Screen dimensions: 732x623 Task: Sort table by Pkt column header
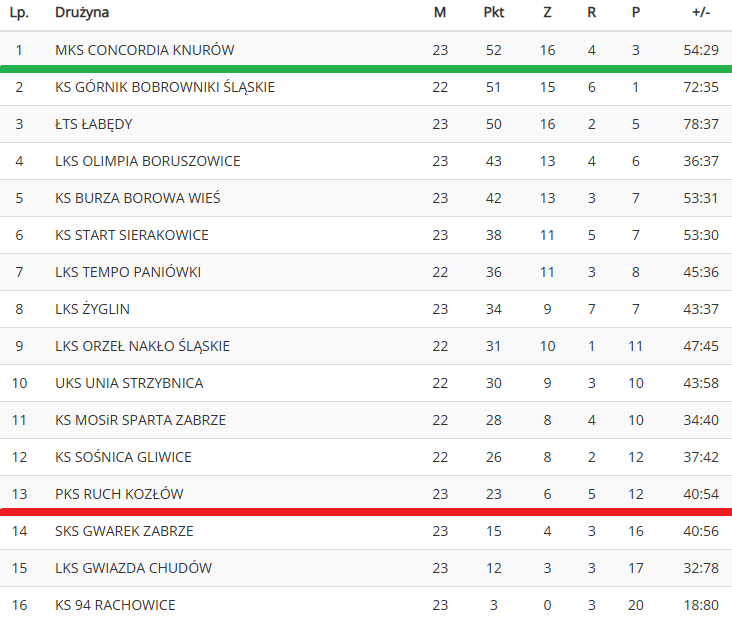pyautogui.click(x=493, y=12)
